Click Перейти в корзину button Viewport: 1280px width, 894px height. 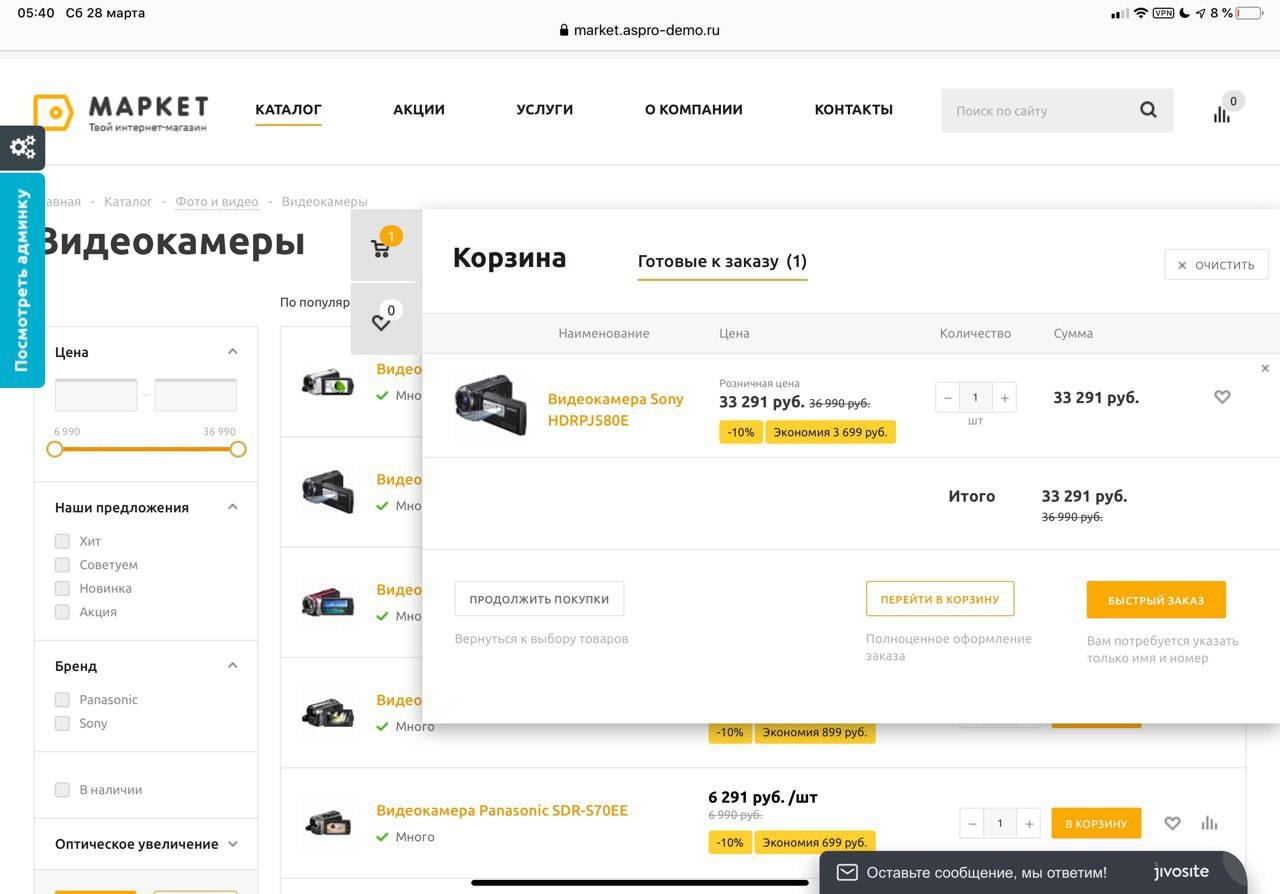940,599
